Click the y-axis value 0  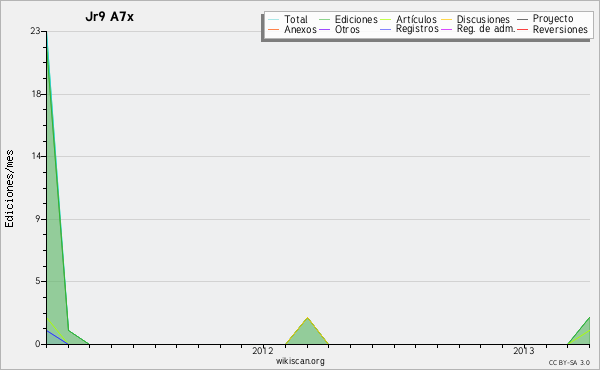click(x=38, y=344)
